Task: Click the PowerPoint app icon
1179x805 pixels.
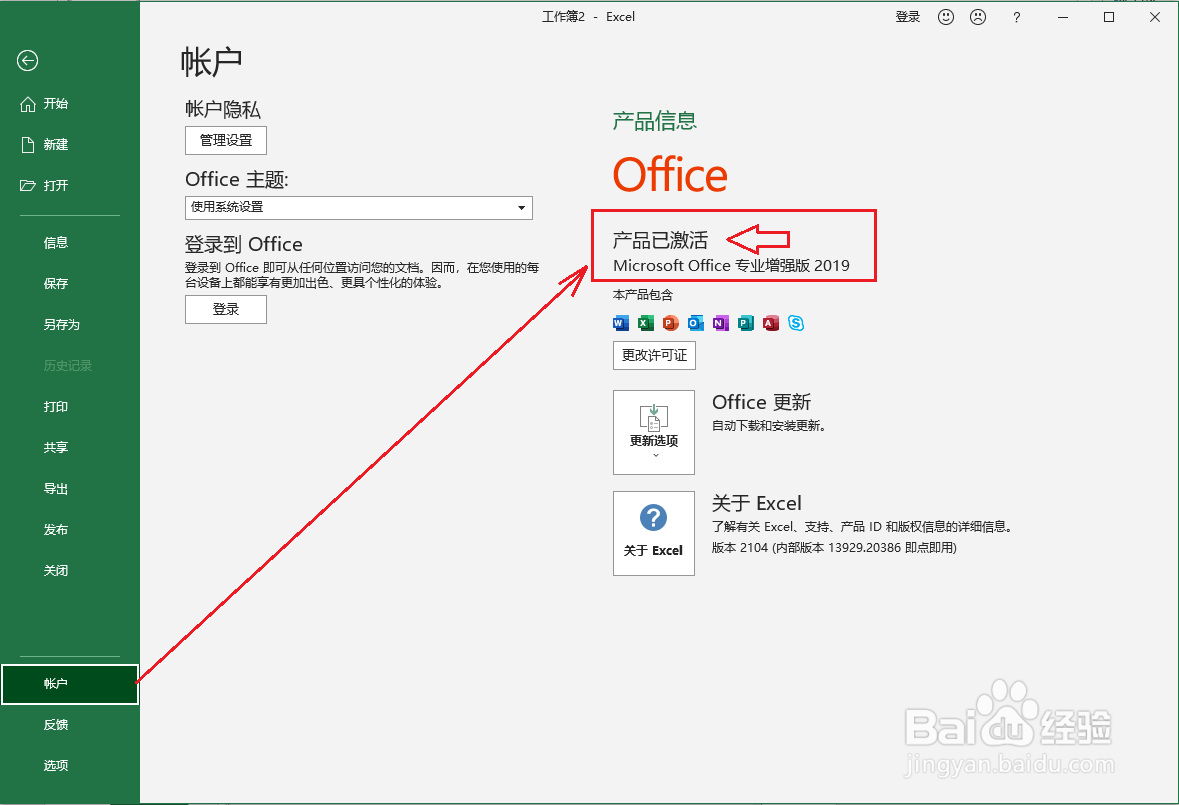Action: pyautogui.click(x=671, y=323)
